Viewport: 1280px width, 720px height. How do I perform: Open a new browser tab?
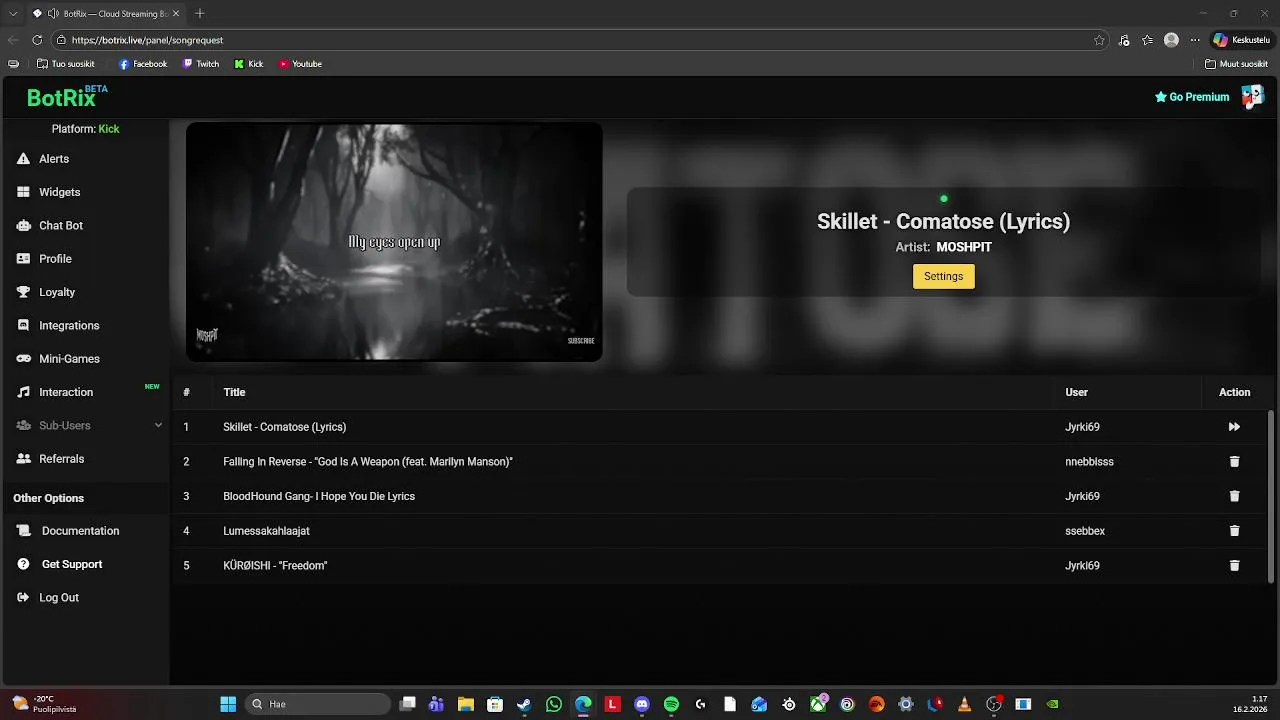pyautogui.click(x=199, y=13)
